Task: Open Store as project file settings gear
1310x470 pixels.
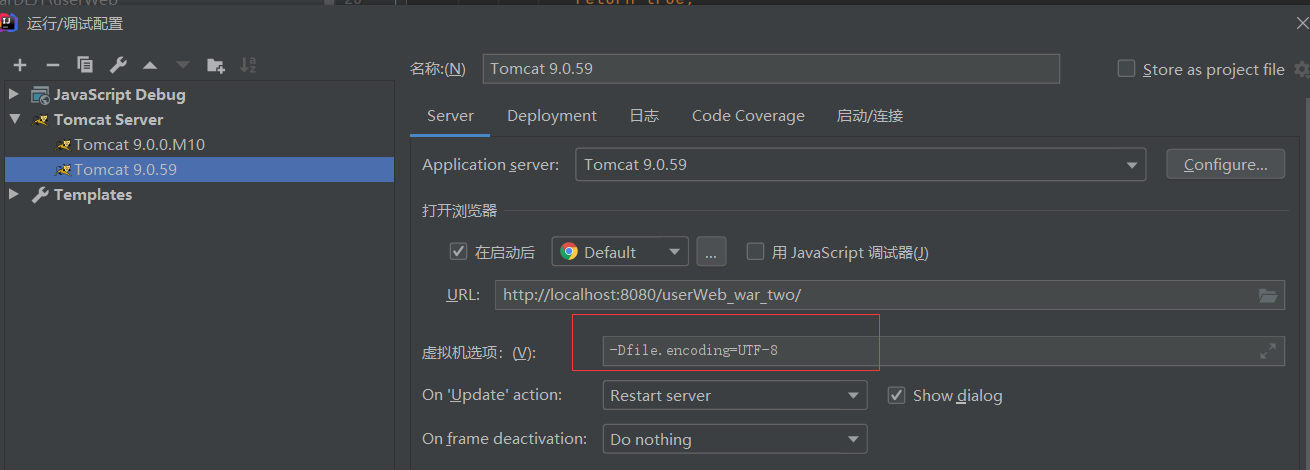Action: click(x=1301, y=69)
